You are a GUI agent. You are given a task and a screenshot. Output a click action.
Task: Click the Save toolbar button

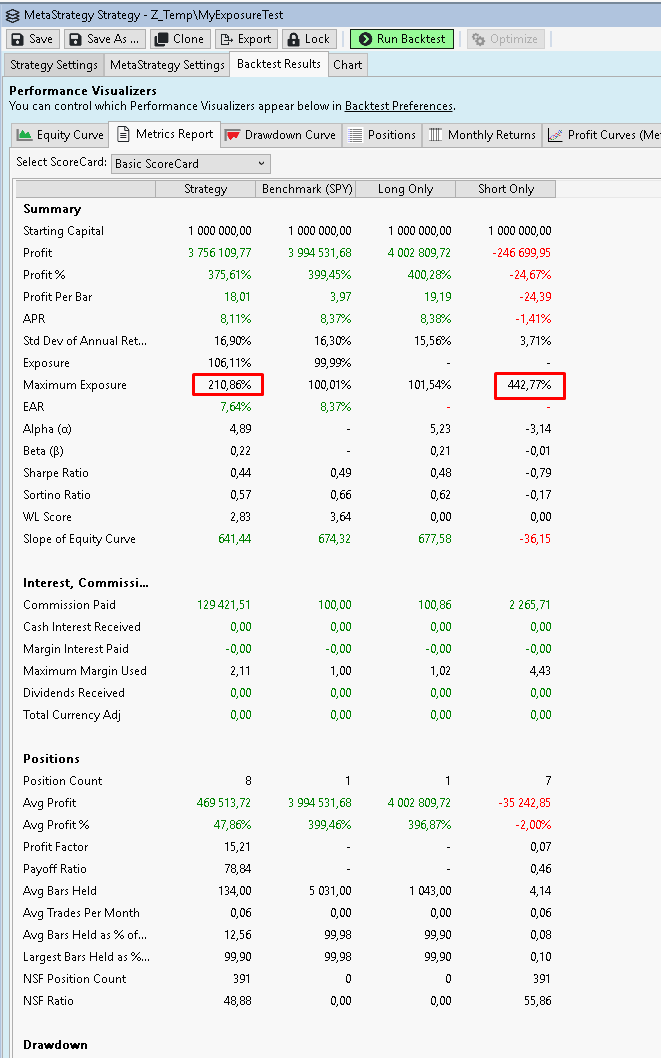click(32, 39)
